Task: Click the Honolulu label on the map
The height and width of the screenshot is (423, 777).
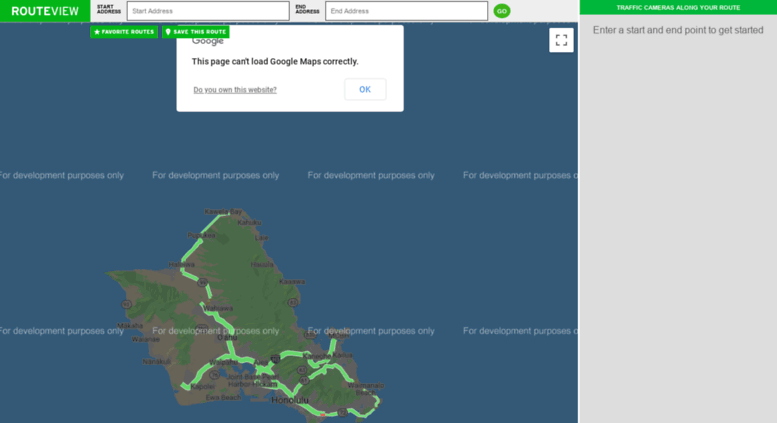Action: click(290, 400)
